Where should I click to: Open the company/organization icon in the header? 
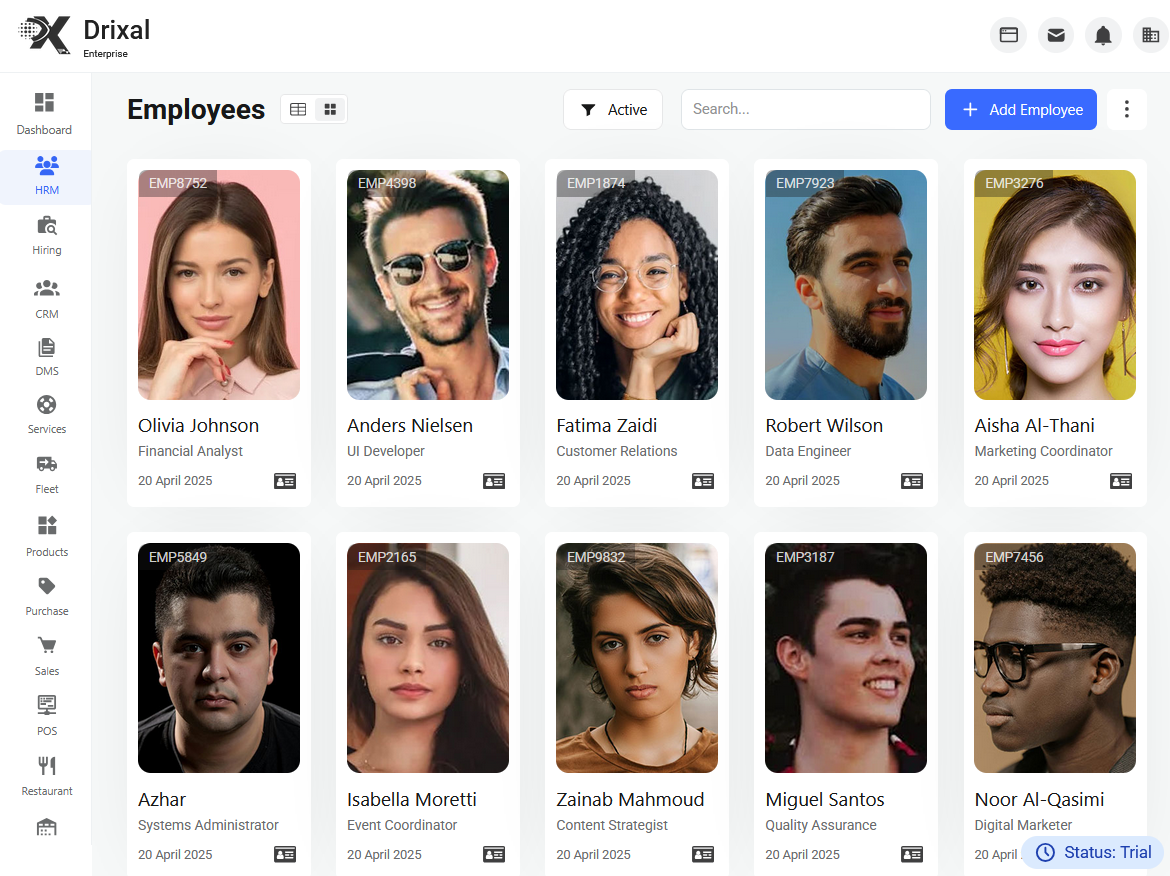tap(1150, 35)
